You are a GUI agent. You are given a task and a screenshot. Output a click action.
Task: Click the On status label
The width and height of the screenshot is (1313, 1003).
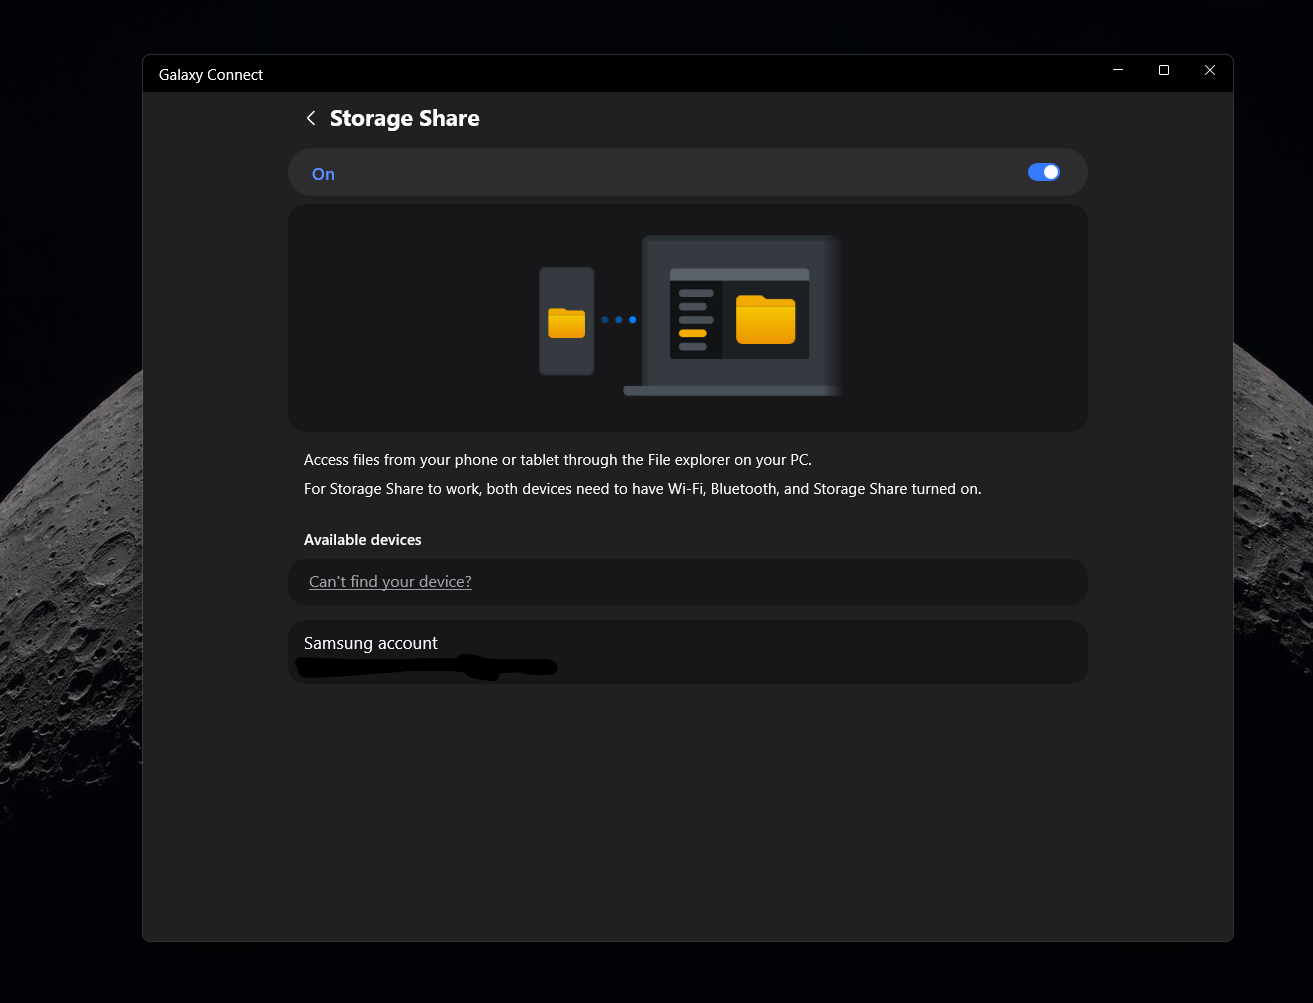coord(322,173)
